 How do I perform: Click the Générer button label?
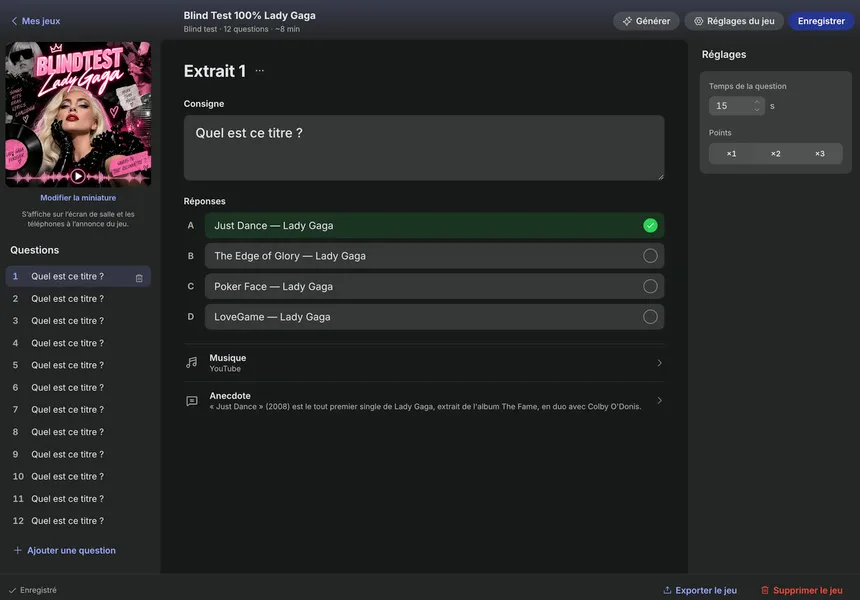pyautogui.click(x=653, y=21)
